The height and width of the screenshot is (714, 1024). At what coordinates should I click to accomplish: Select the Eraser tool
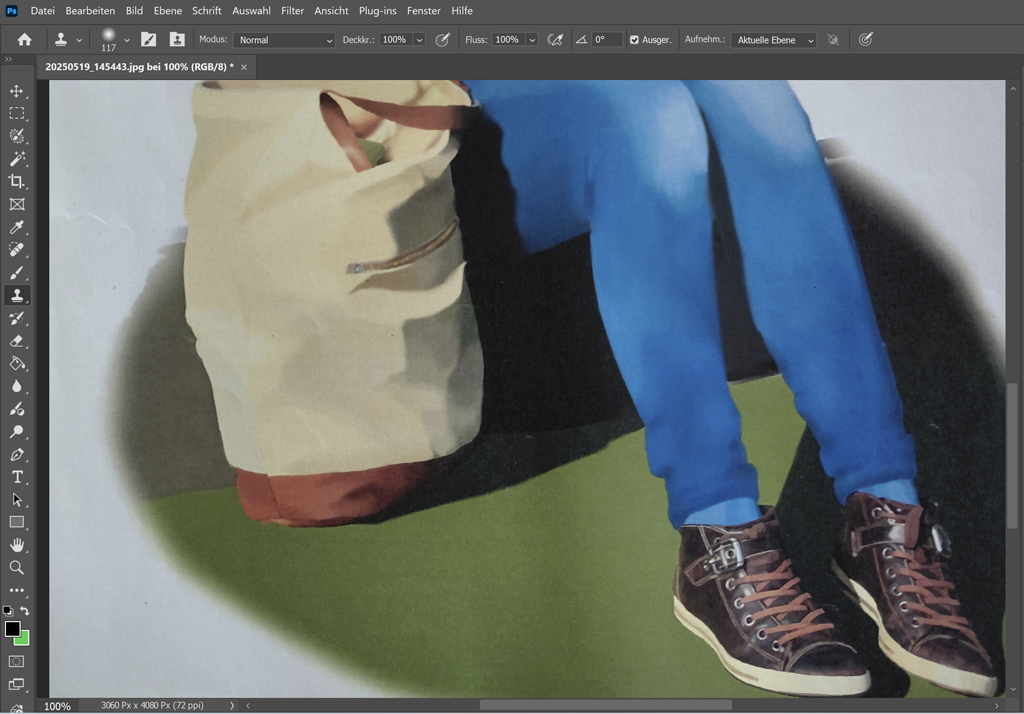(x=17, y=341)
